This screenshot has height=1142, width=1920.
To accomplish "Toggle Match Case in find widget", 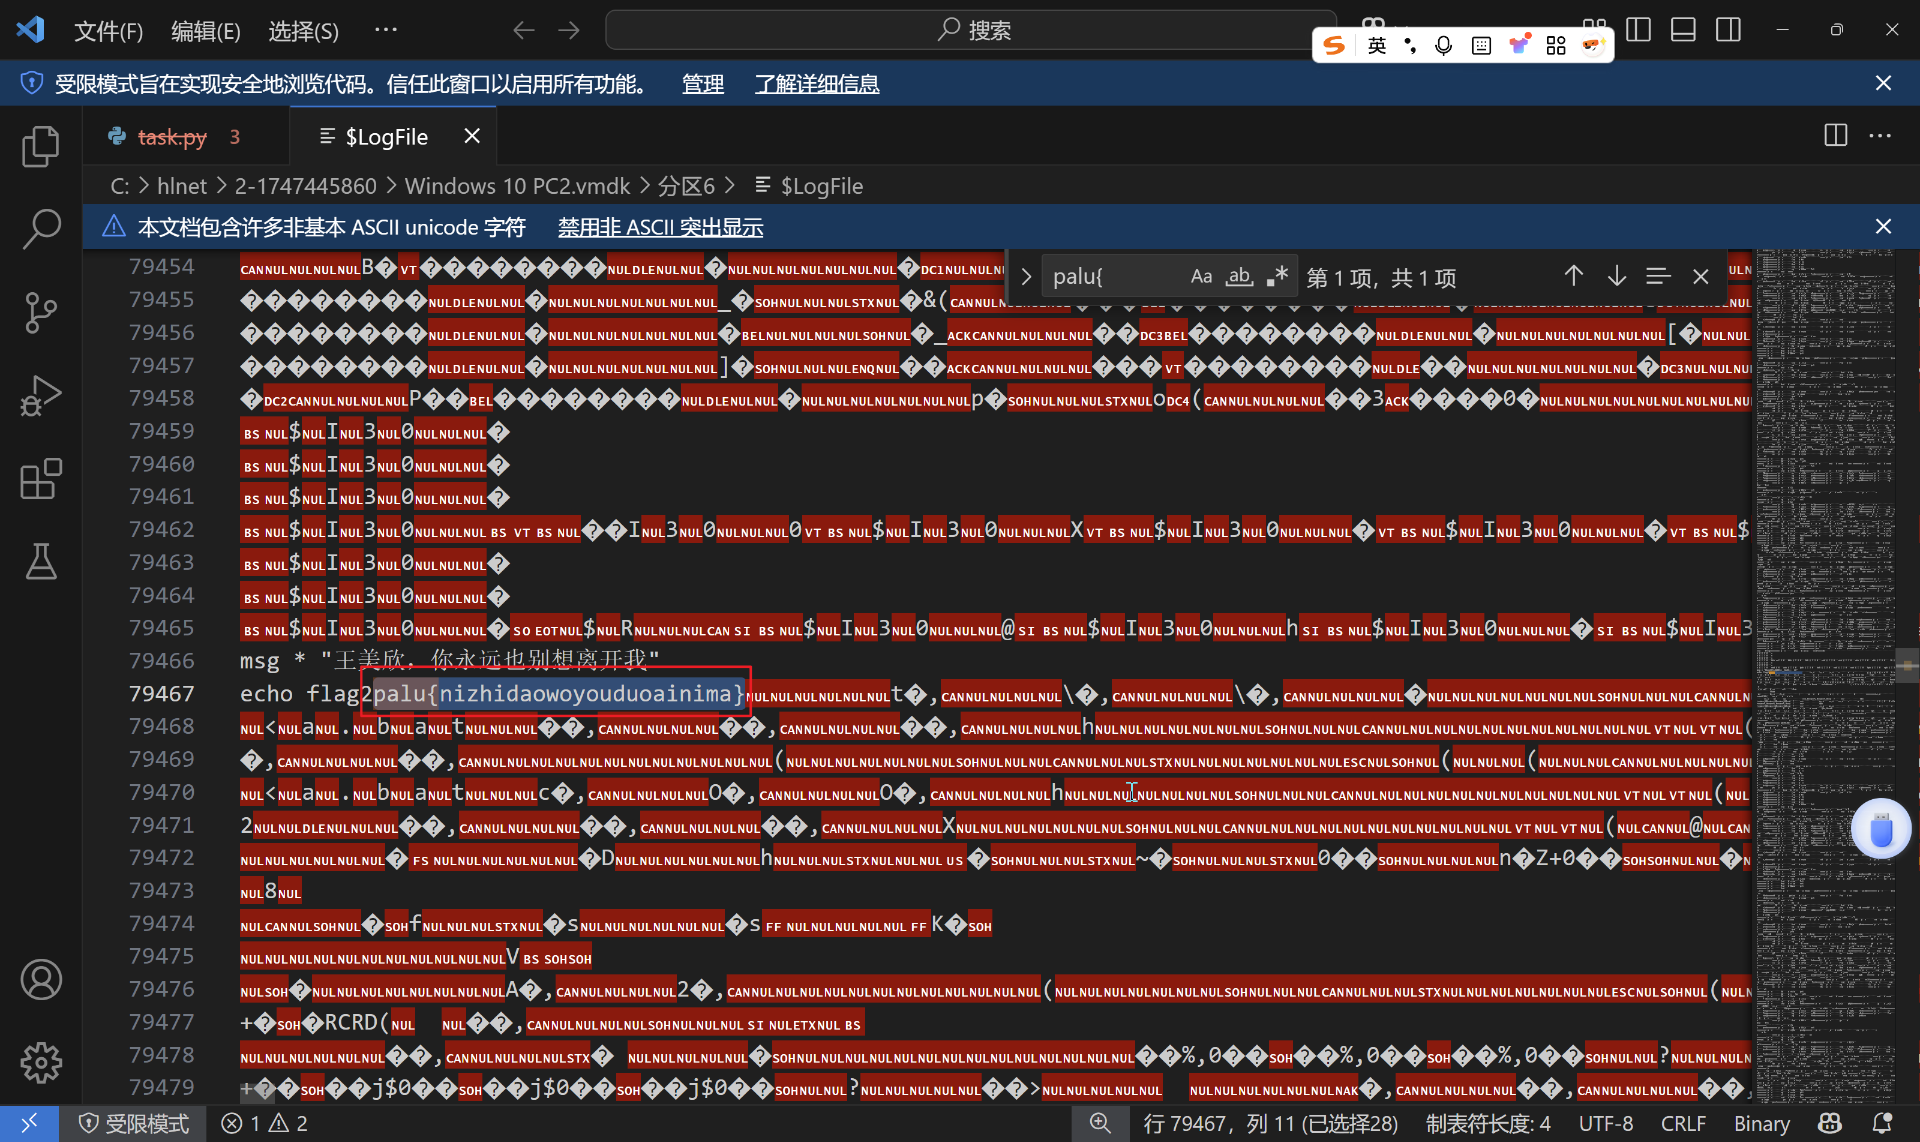I will click(x=1201, y=277).
